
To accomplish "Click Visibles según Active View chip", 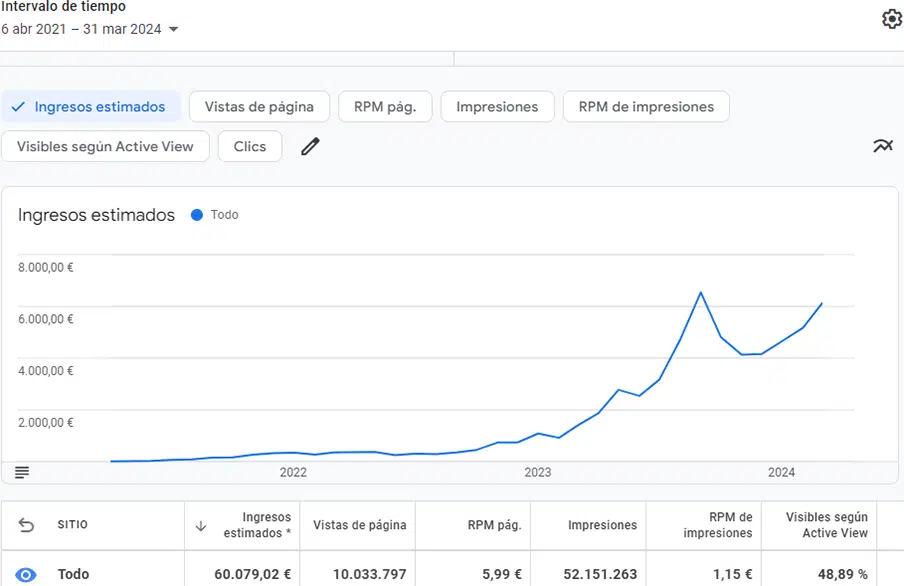I will tap(105, 146).
